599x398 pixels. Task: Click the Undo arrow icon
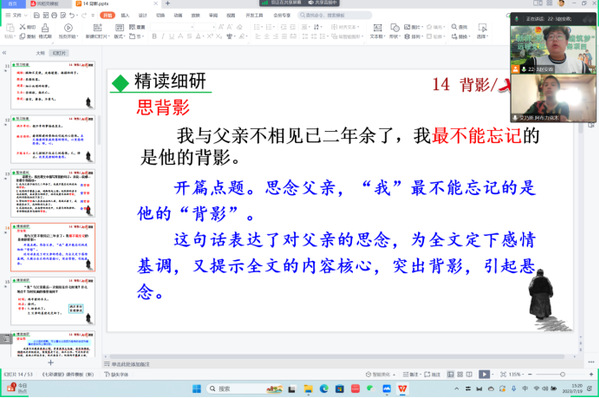pyautogui.click(x=72, y=15)
